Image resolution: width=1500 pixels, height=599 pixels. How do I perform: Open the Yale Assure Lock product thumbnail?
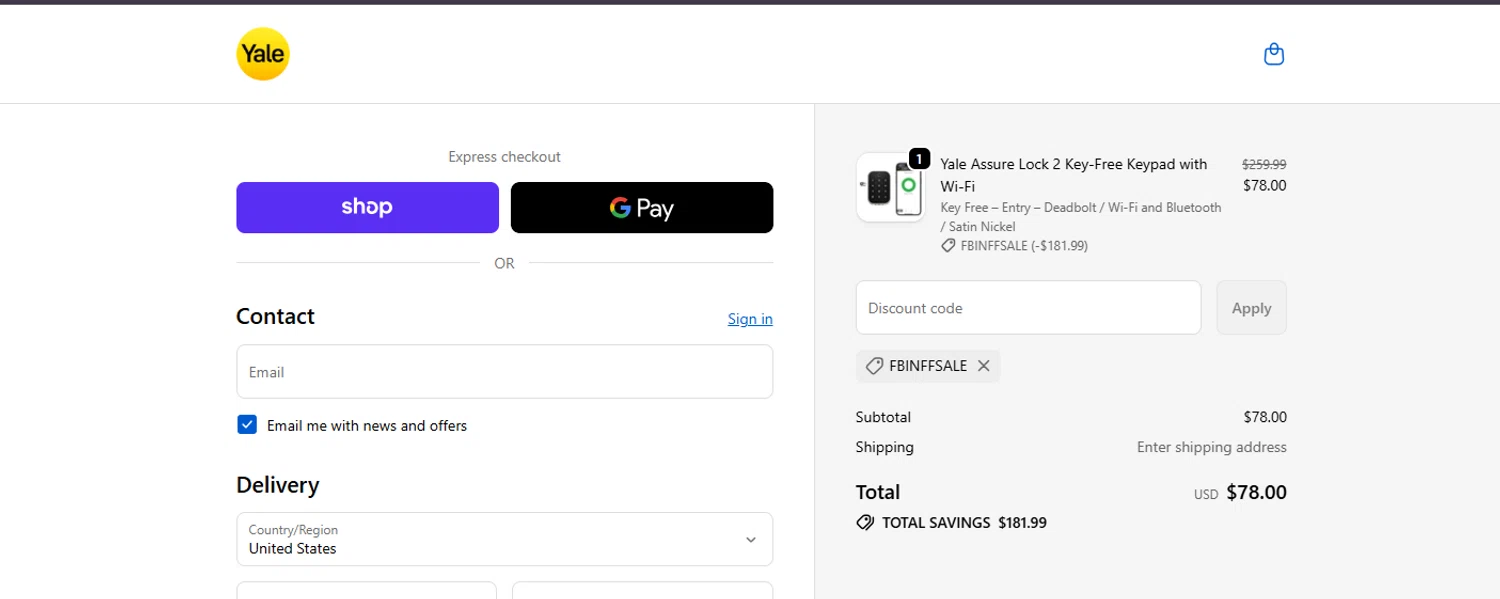[891, 187]
